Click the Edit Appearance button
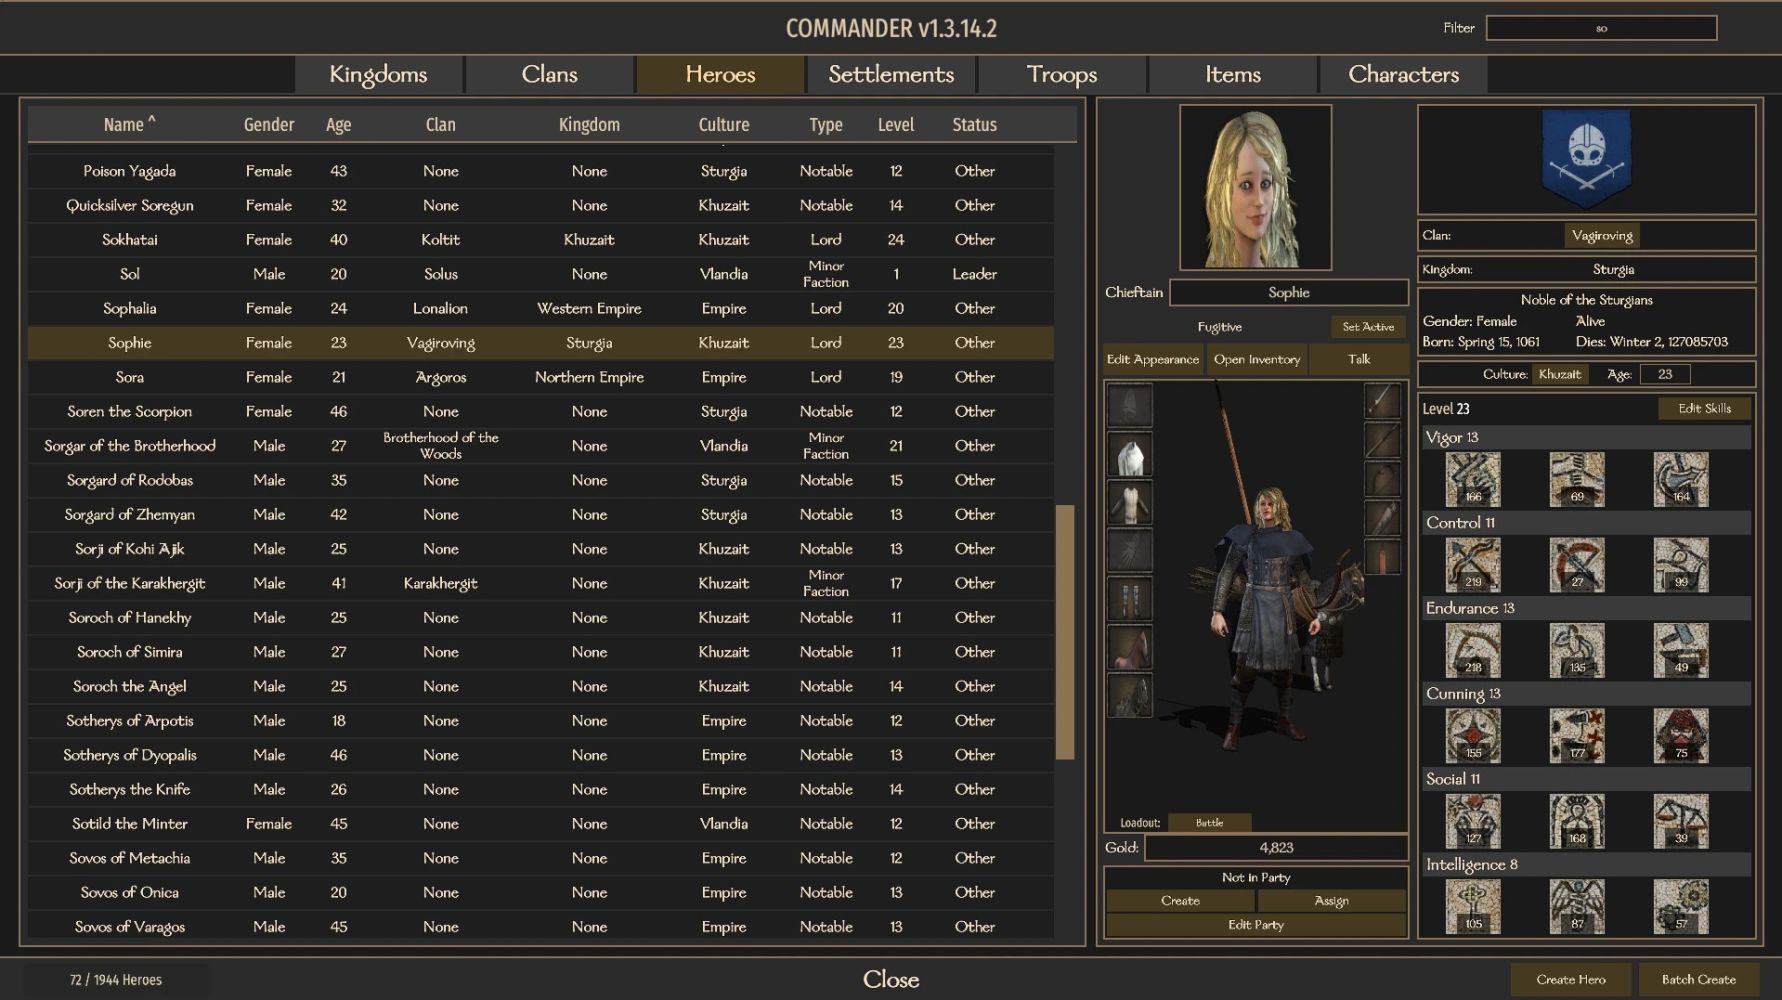Viewport: 1782px width, 1000px height. [x=1152, y=360]
